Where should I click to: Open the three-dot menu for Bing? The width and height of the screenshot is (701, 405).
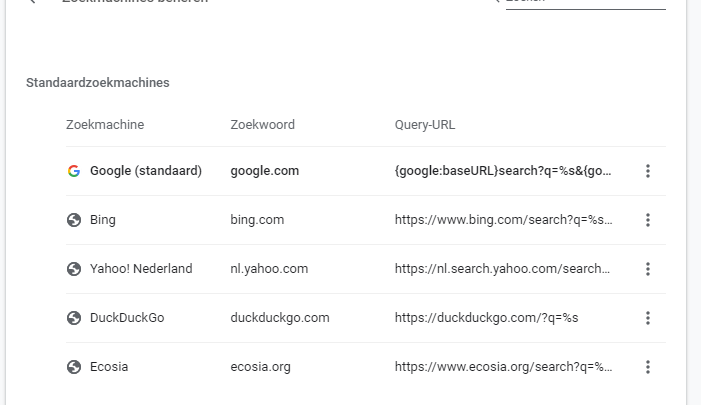click(x=647, y=220)
